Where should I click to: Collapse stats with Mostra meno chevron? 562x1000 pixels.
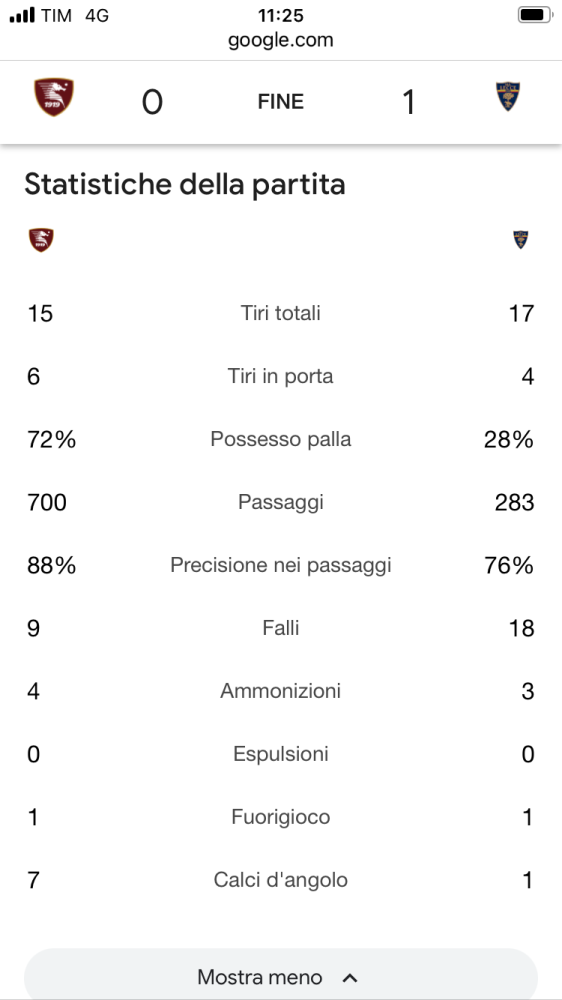tap(350, 978)
